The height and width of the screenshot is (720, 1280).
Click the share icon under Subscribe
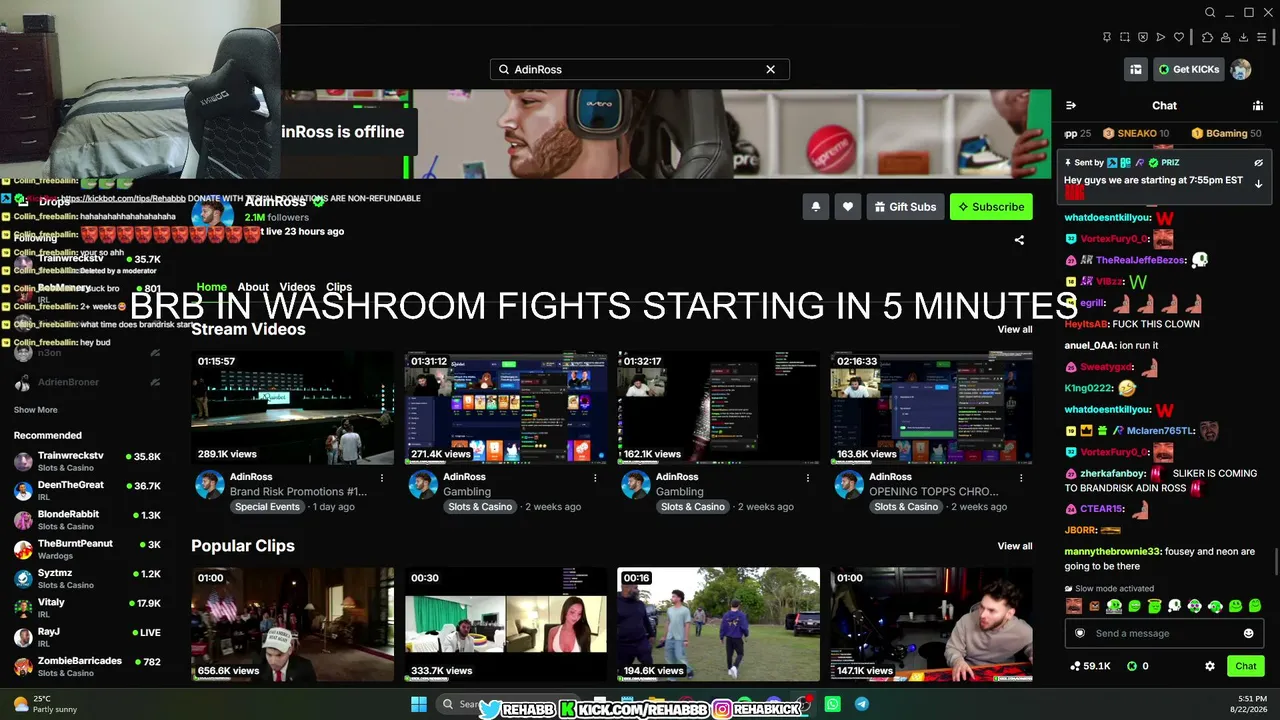tap(1019, 240)
